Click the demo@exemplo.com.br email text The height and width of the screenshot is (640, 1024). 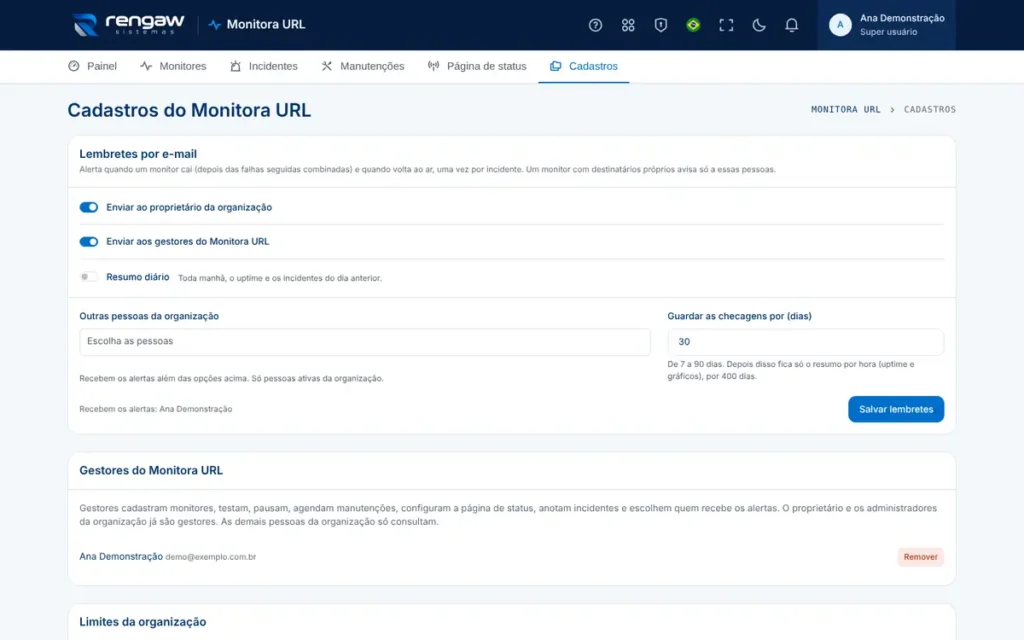(210, 557)
